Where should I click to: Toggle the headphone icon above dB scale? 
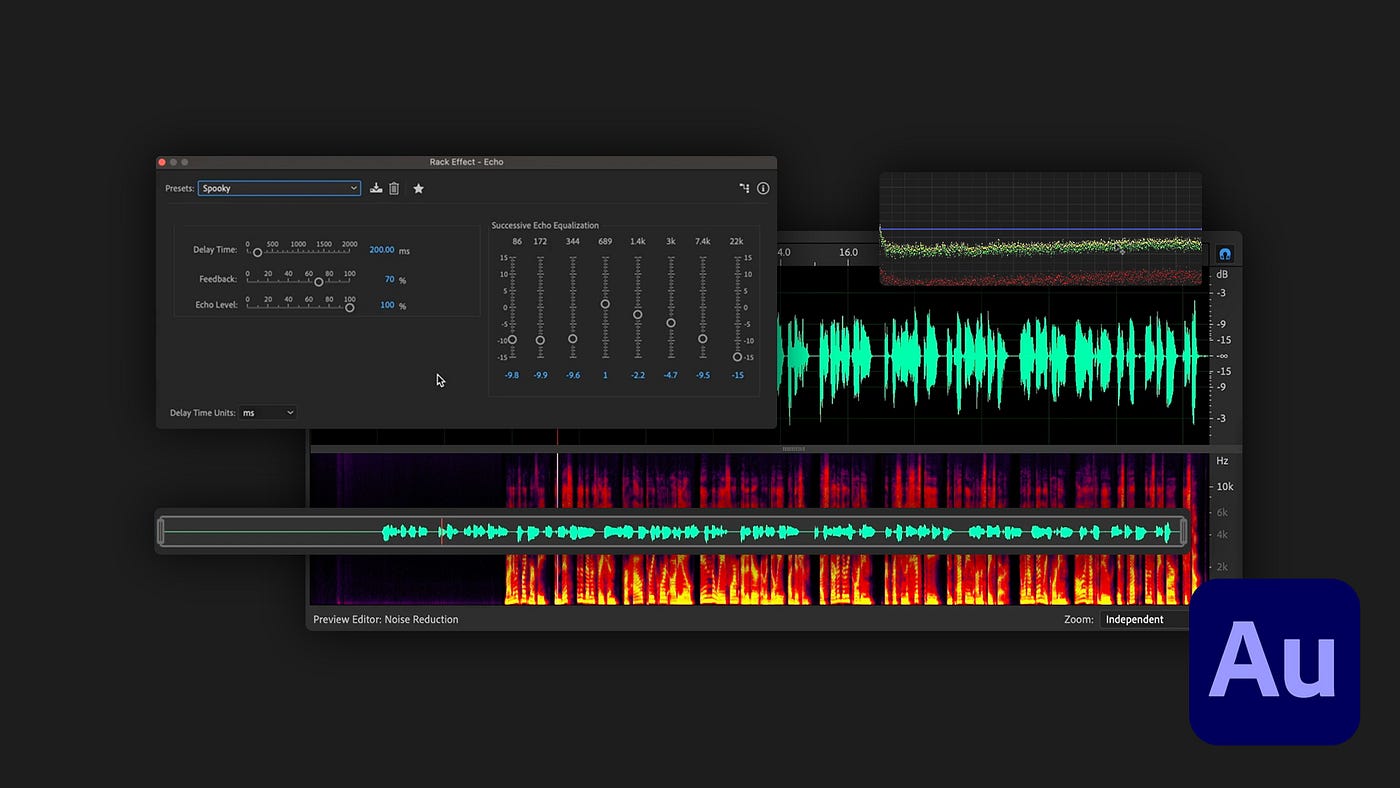tap(1225, 254)
